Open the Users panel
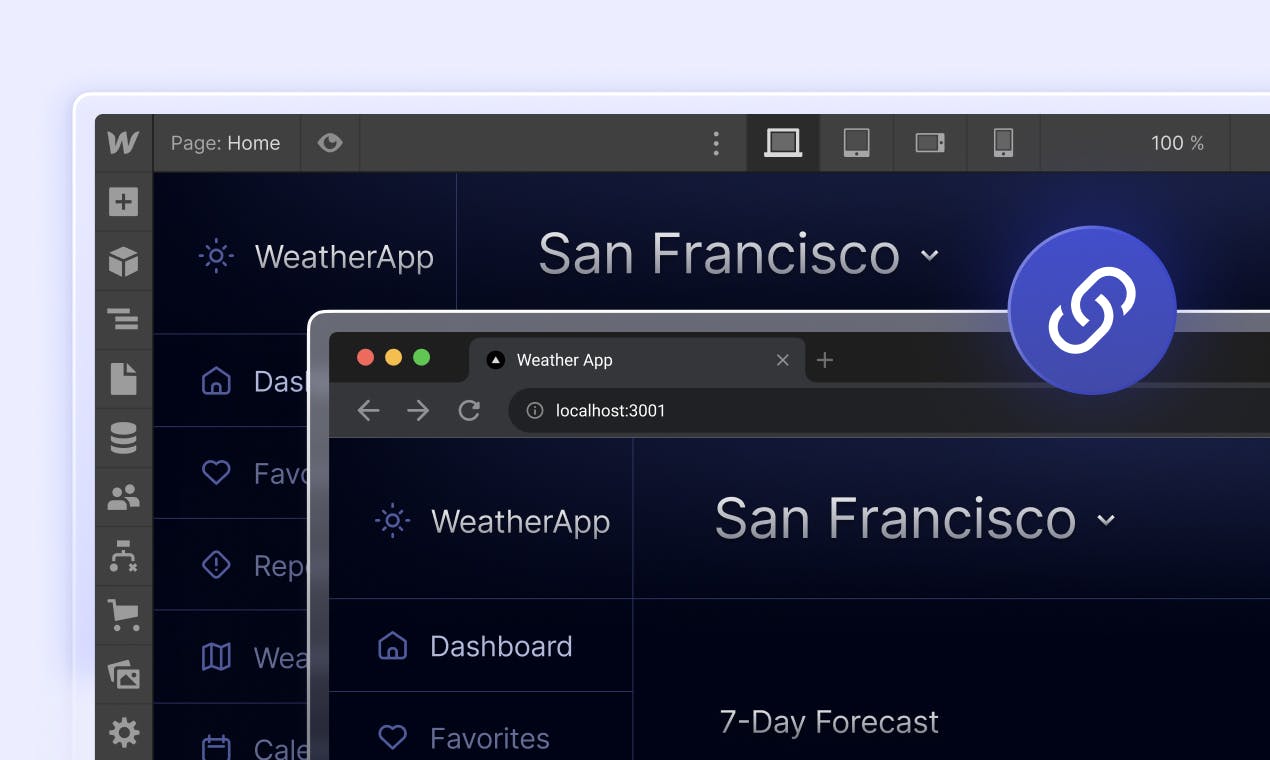The width and height of the screenshot is (1270, 760). 123,497
